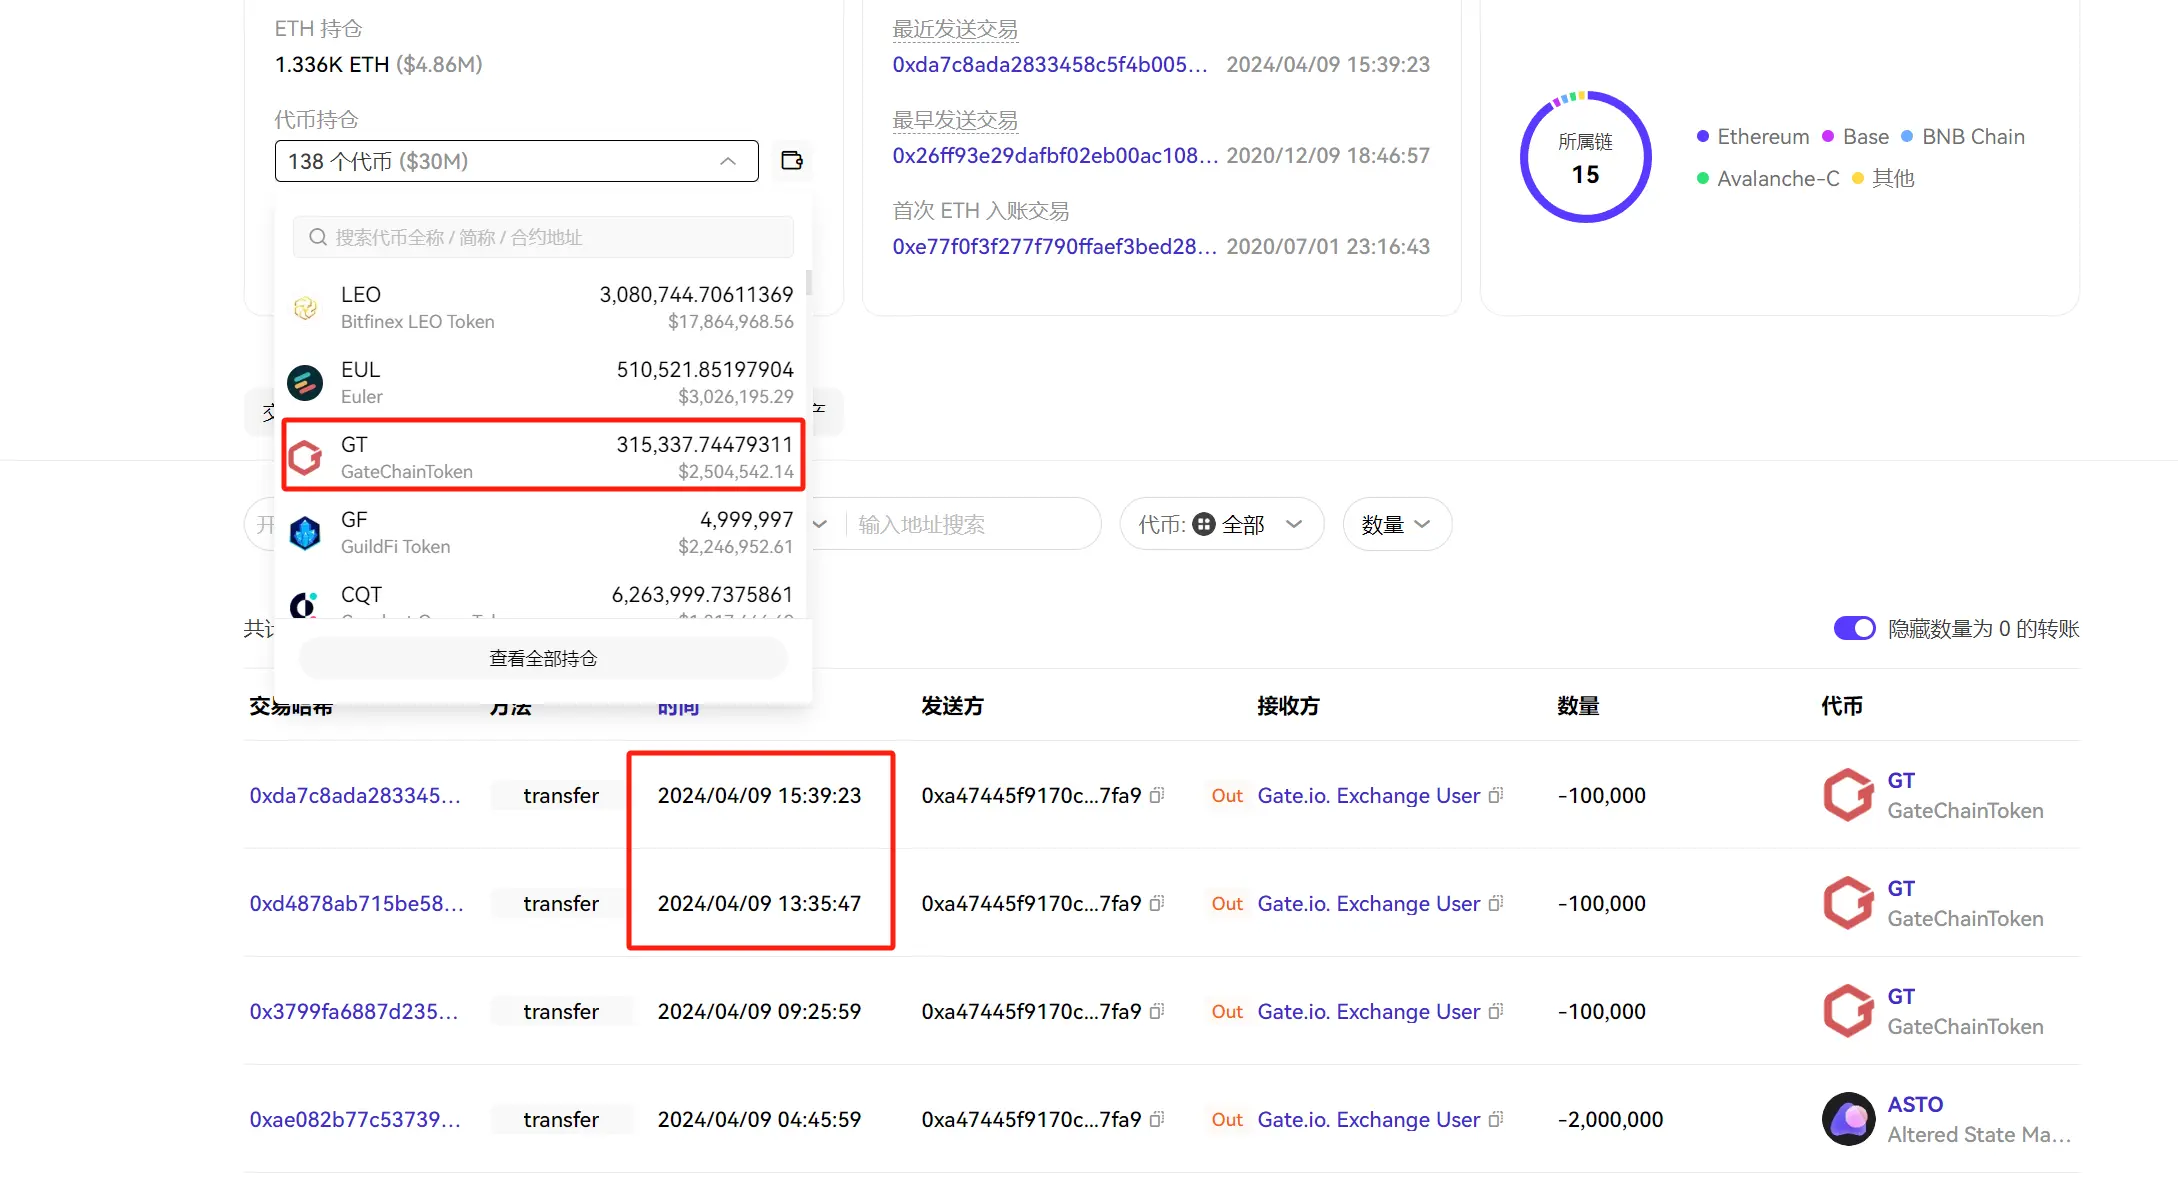Image resolution: width=2178 pixels, height=1183 pixels.
Task: Click the 时间 column header
Action: (678, 707)
